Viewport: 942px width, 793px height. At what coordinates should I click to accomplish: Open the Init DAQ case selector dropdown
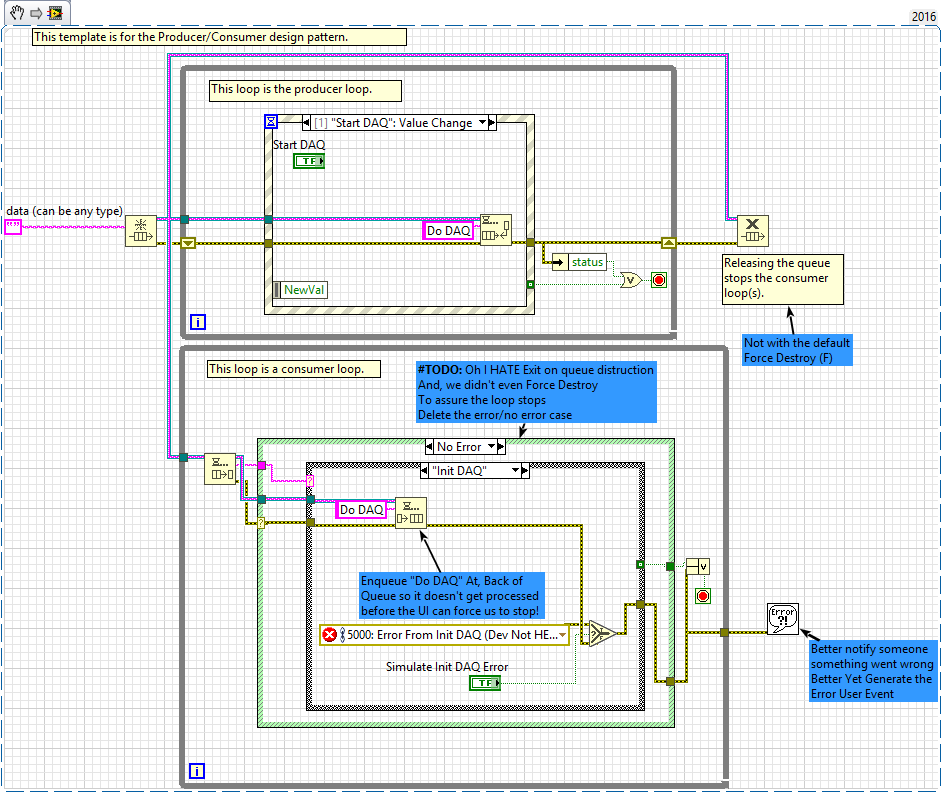[515, 470]
